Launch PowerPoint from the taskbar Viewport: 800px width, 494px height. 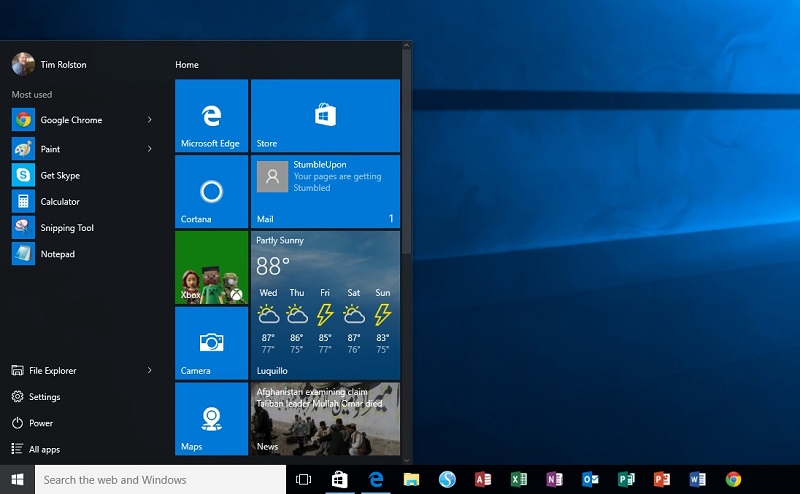[x=662, y=480]
